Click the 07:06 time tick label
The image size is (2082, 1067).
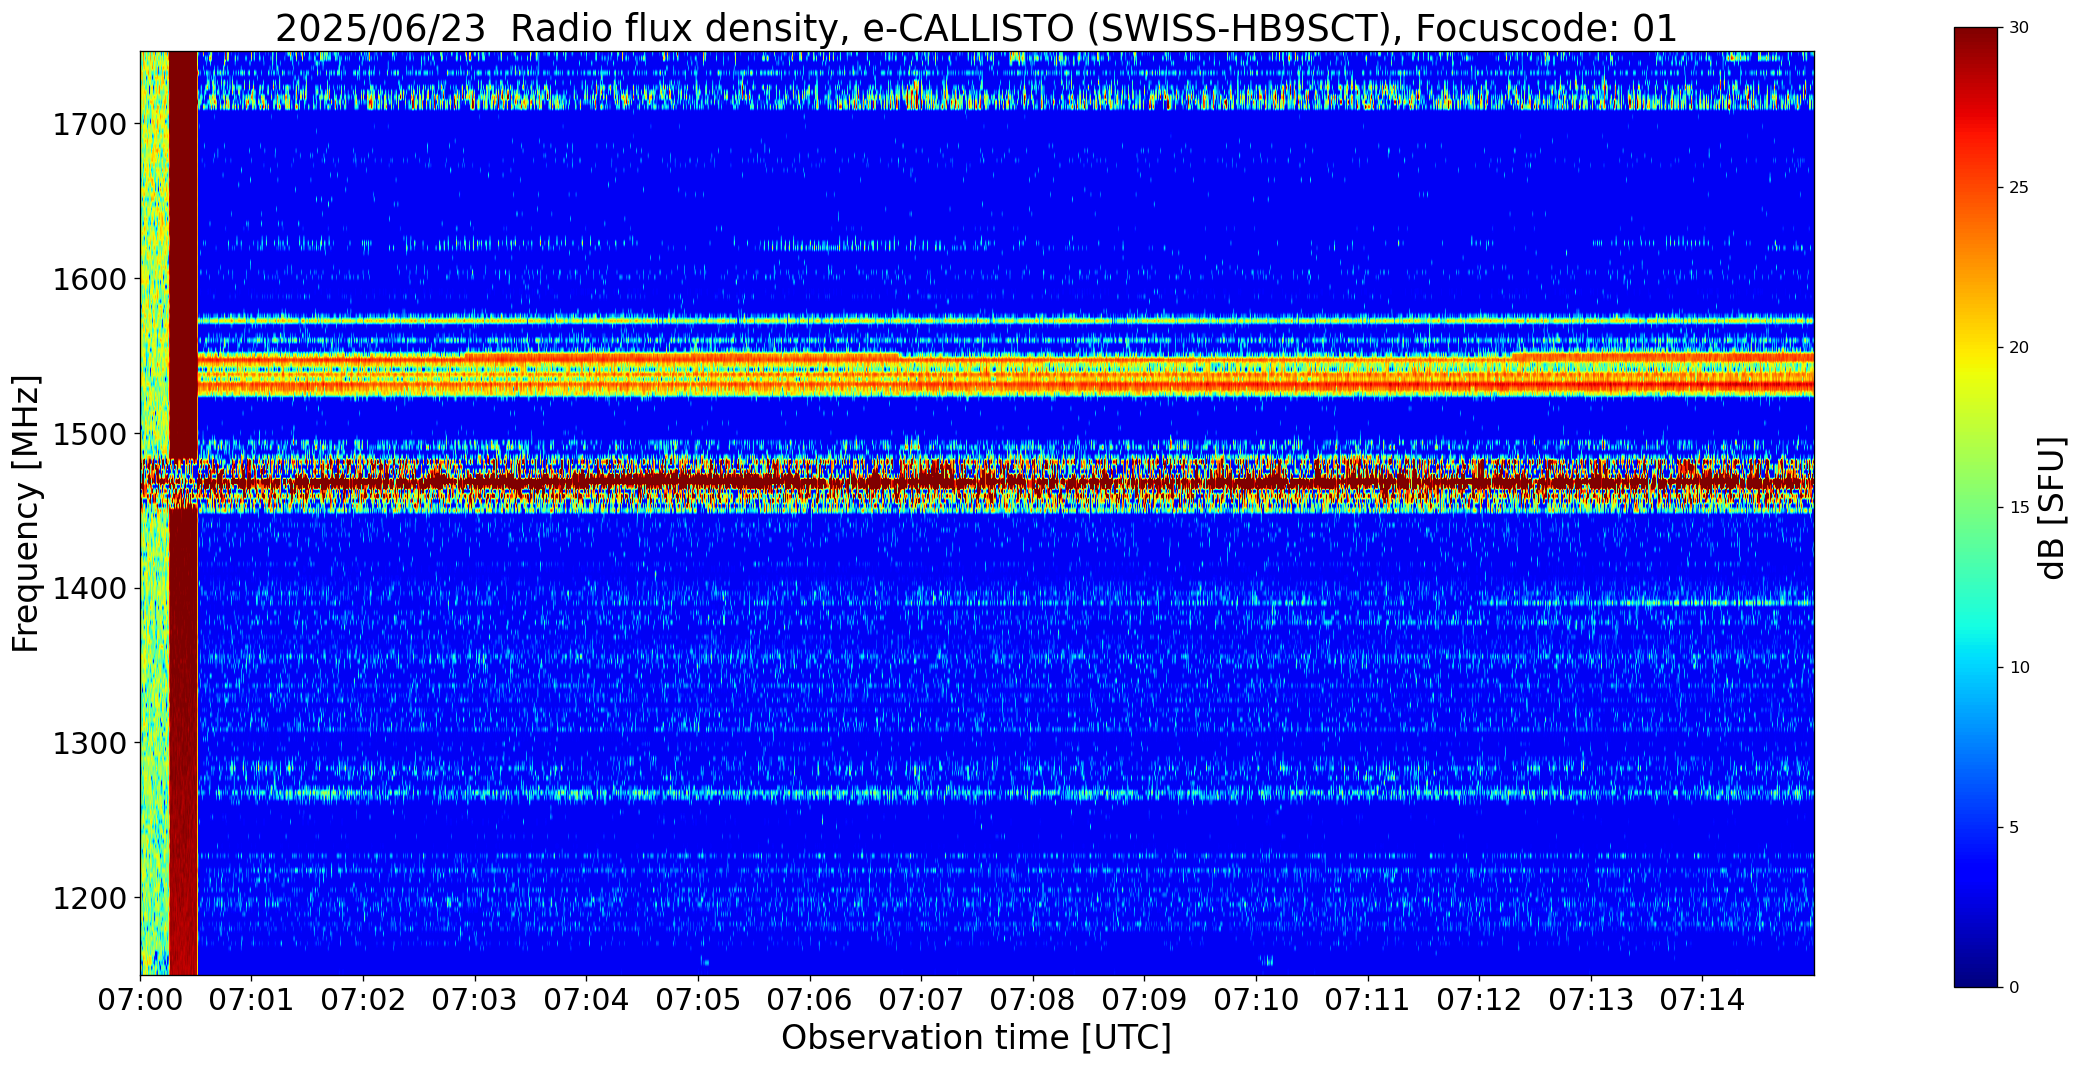[x=810, y=1000]
